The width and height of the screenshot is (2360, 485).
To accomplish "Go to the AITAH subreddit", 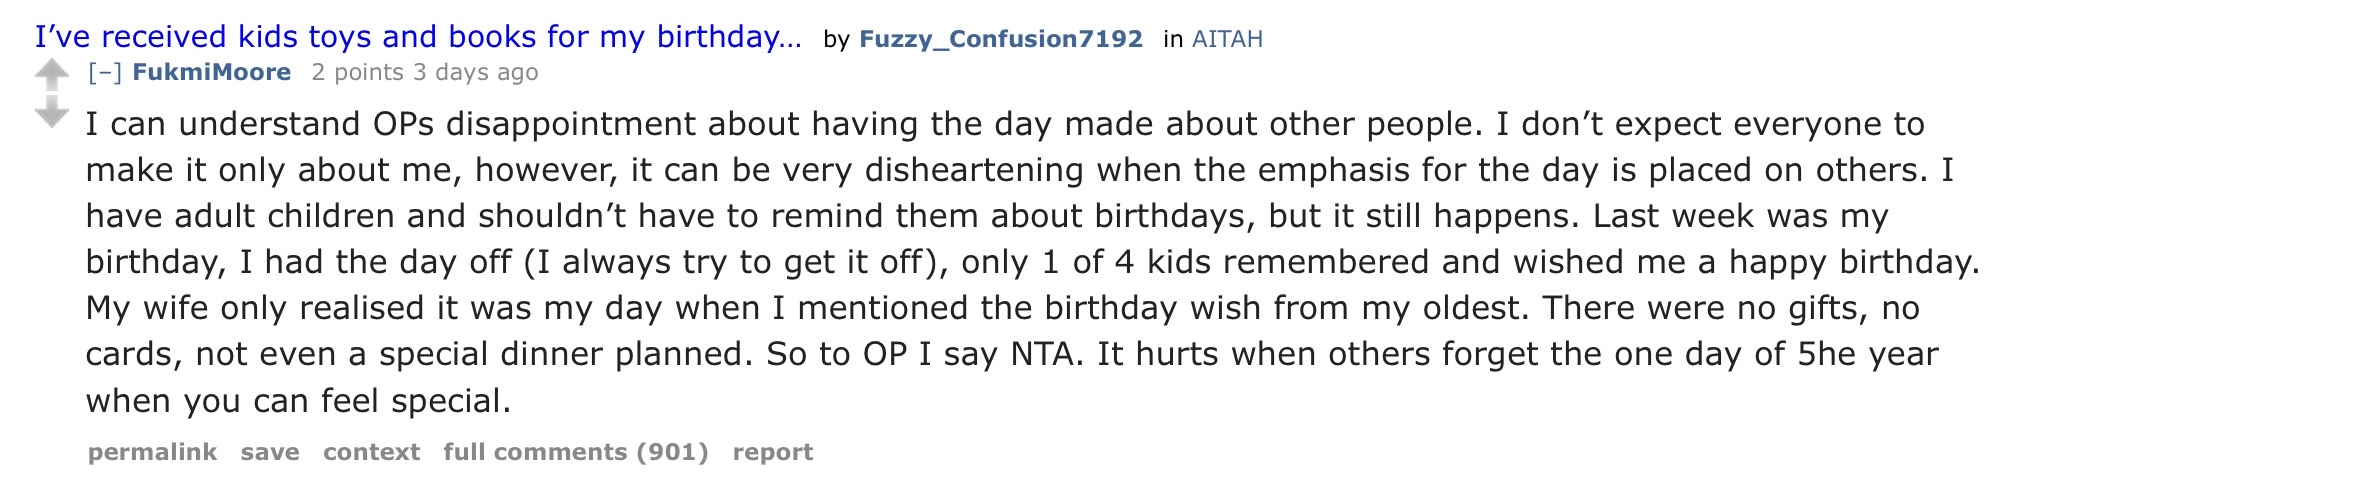I will (x=1227, y=39).
